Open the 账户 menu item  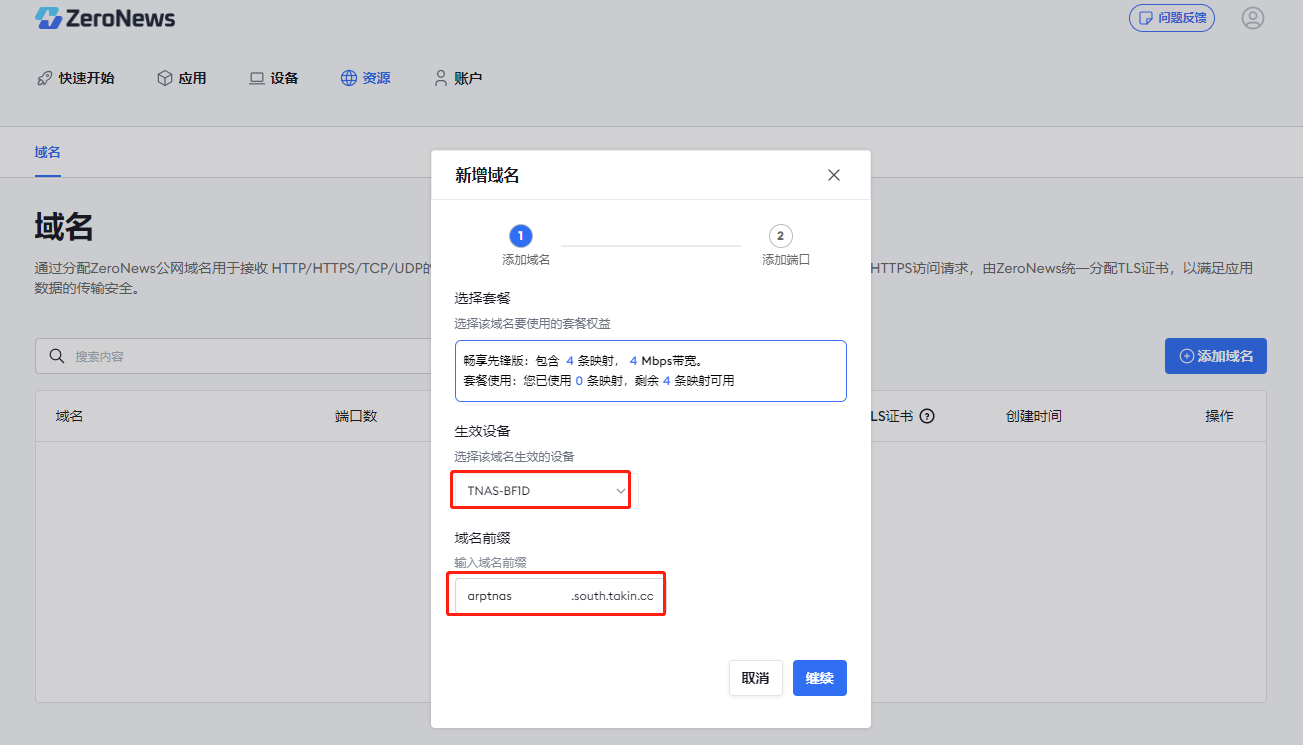point(458,78)
